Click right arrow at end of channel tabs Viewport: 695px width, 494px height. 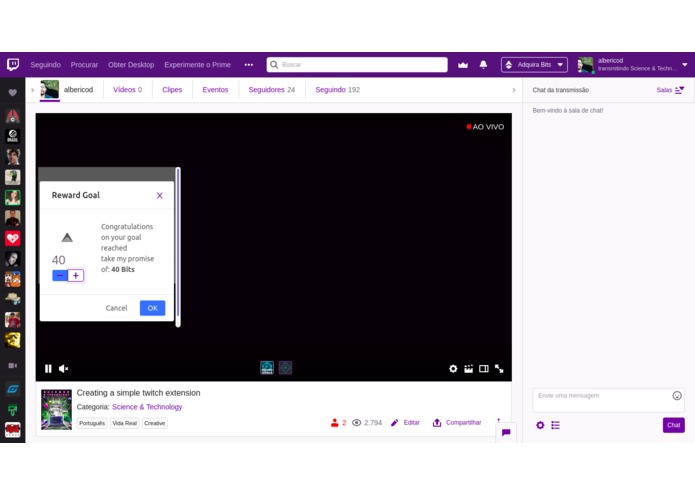[514, 90]
